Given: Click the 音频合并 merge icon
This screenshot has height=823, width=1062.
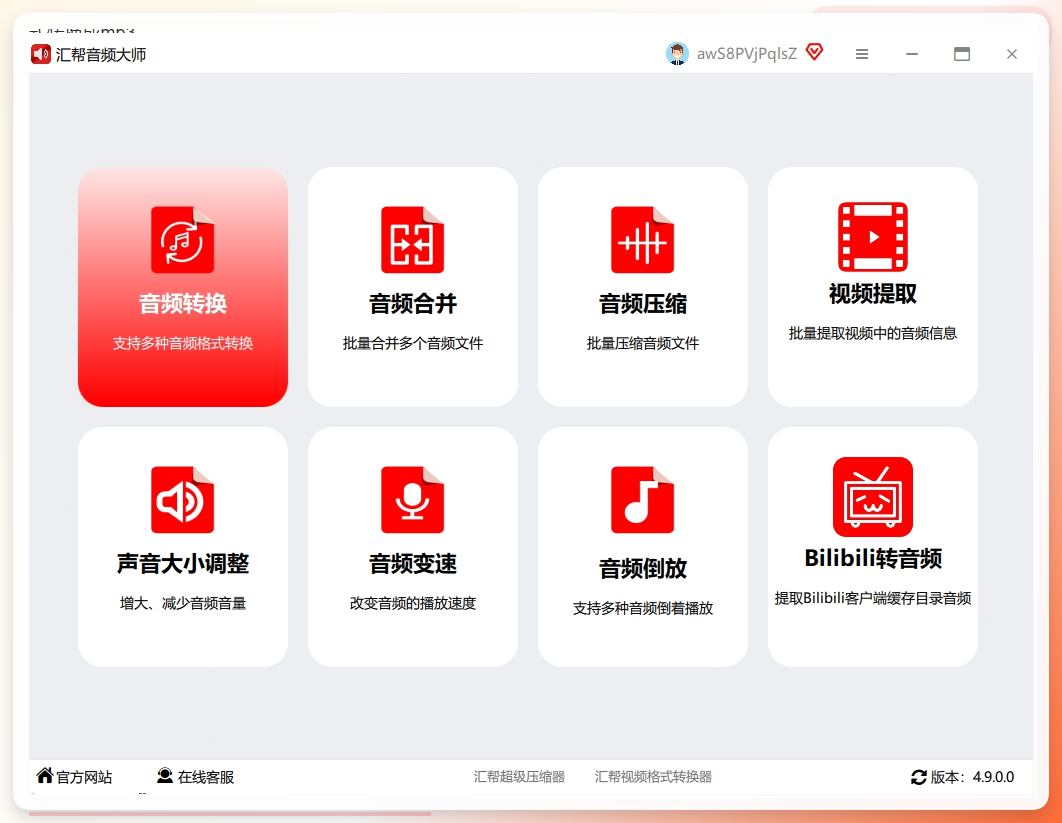Looking at the screenshot, I should click(x=412, y=240).
